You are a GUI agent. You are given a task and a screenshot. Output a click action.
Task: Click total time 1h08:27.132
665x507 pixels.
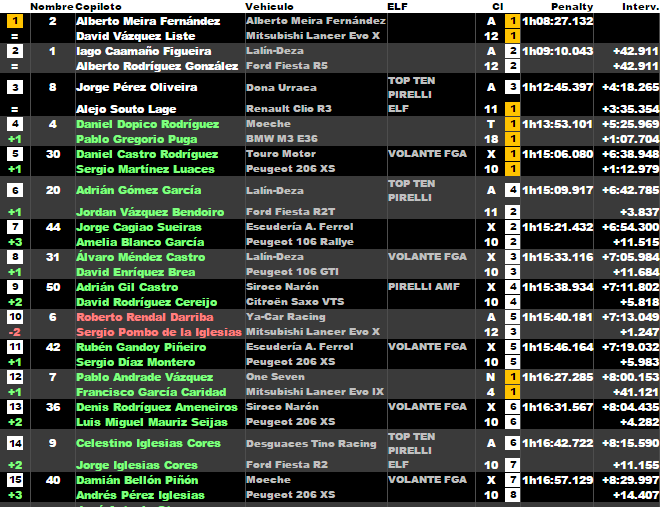[x=557, y=21]
